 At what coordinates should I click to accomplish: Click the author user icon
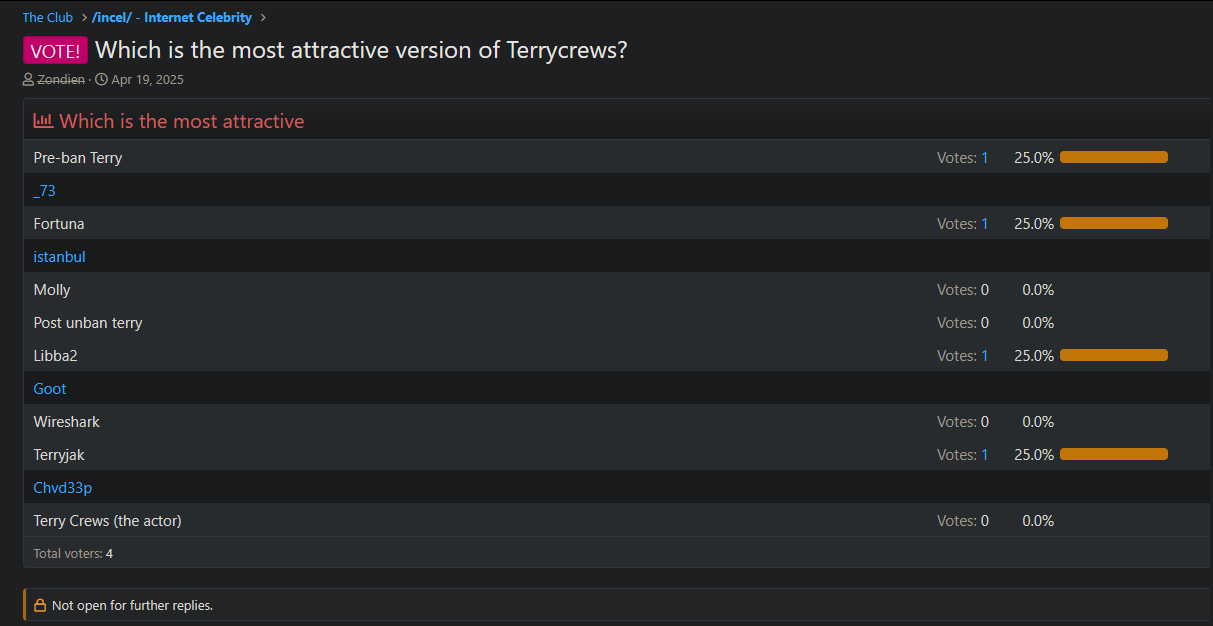click(28, 80)
